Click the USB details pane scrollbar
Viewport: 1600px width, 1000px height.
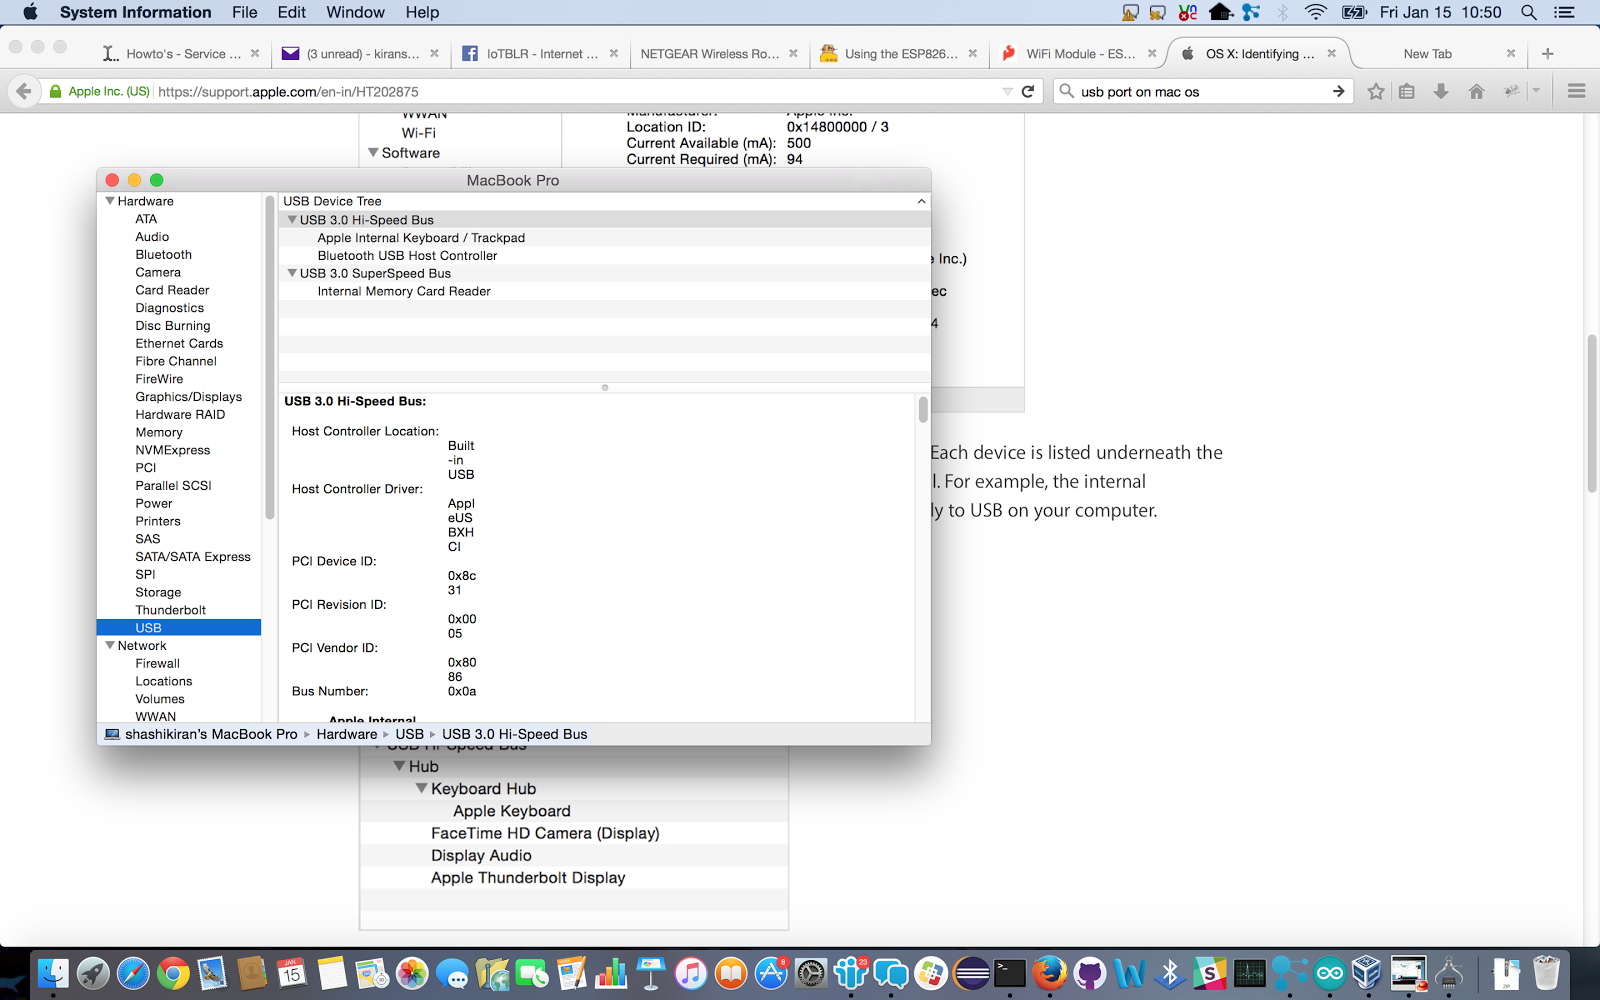[x=923, y=409]
